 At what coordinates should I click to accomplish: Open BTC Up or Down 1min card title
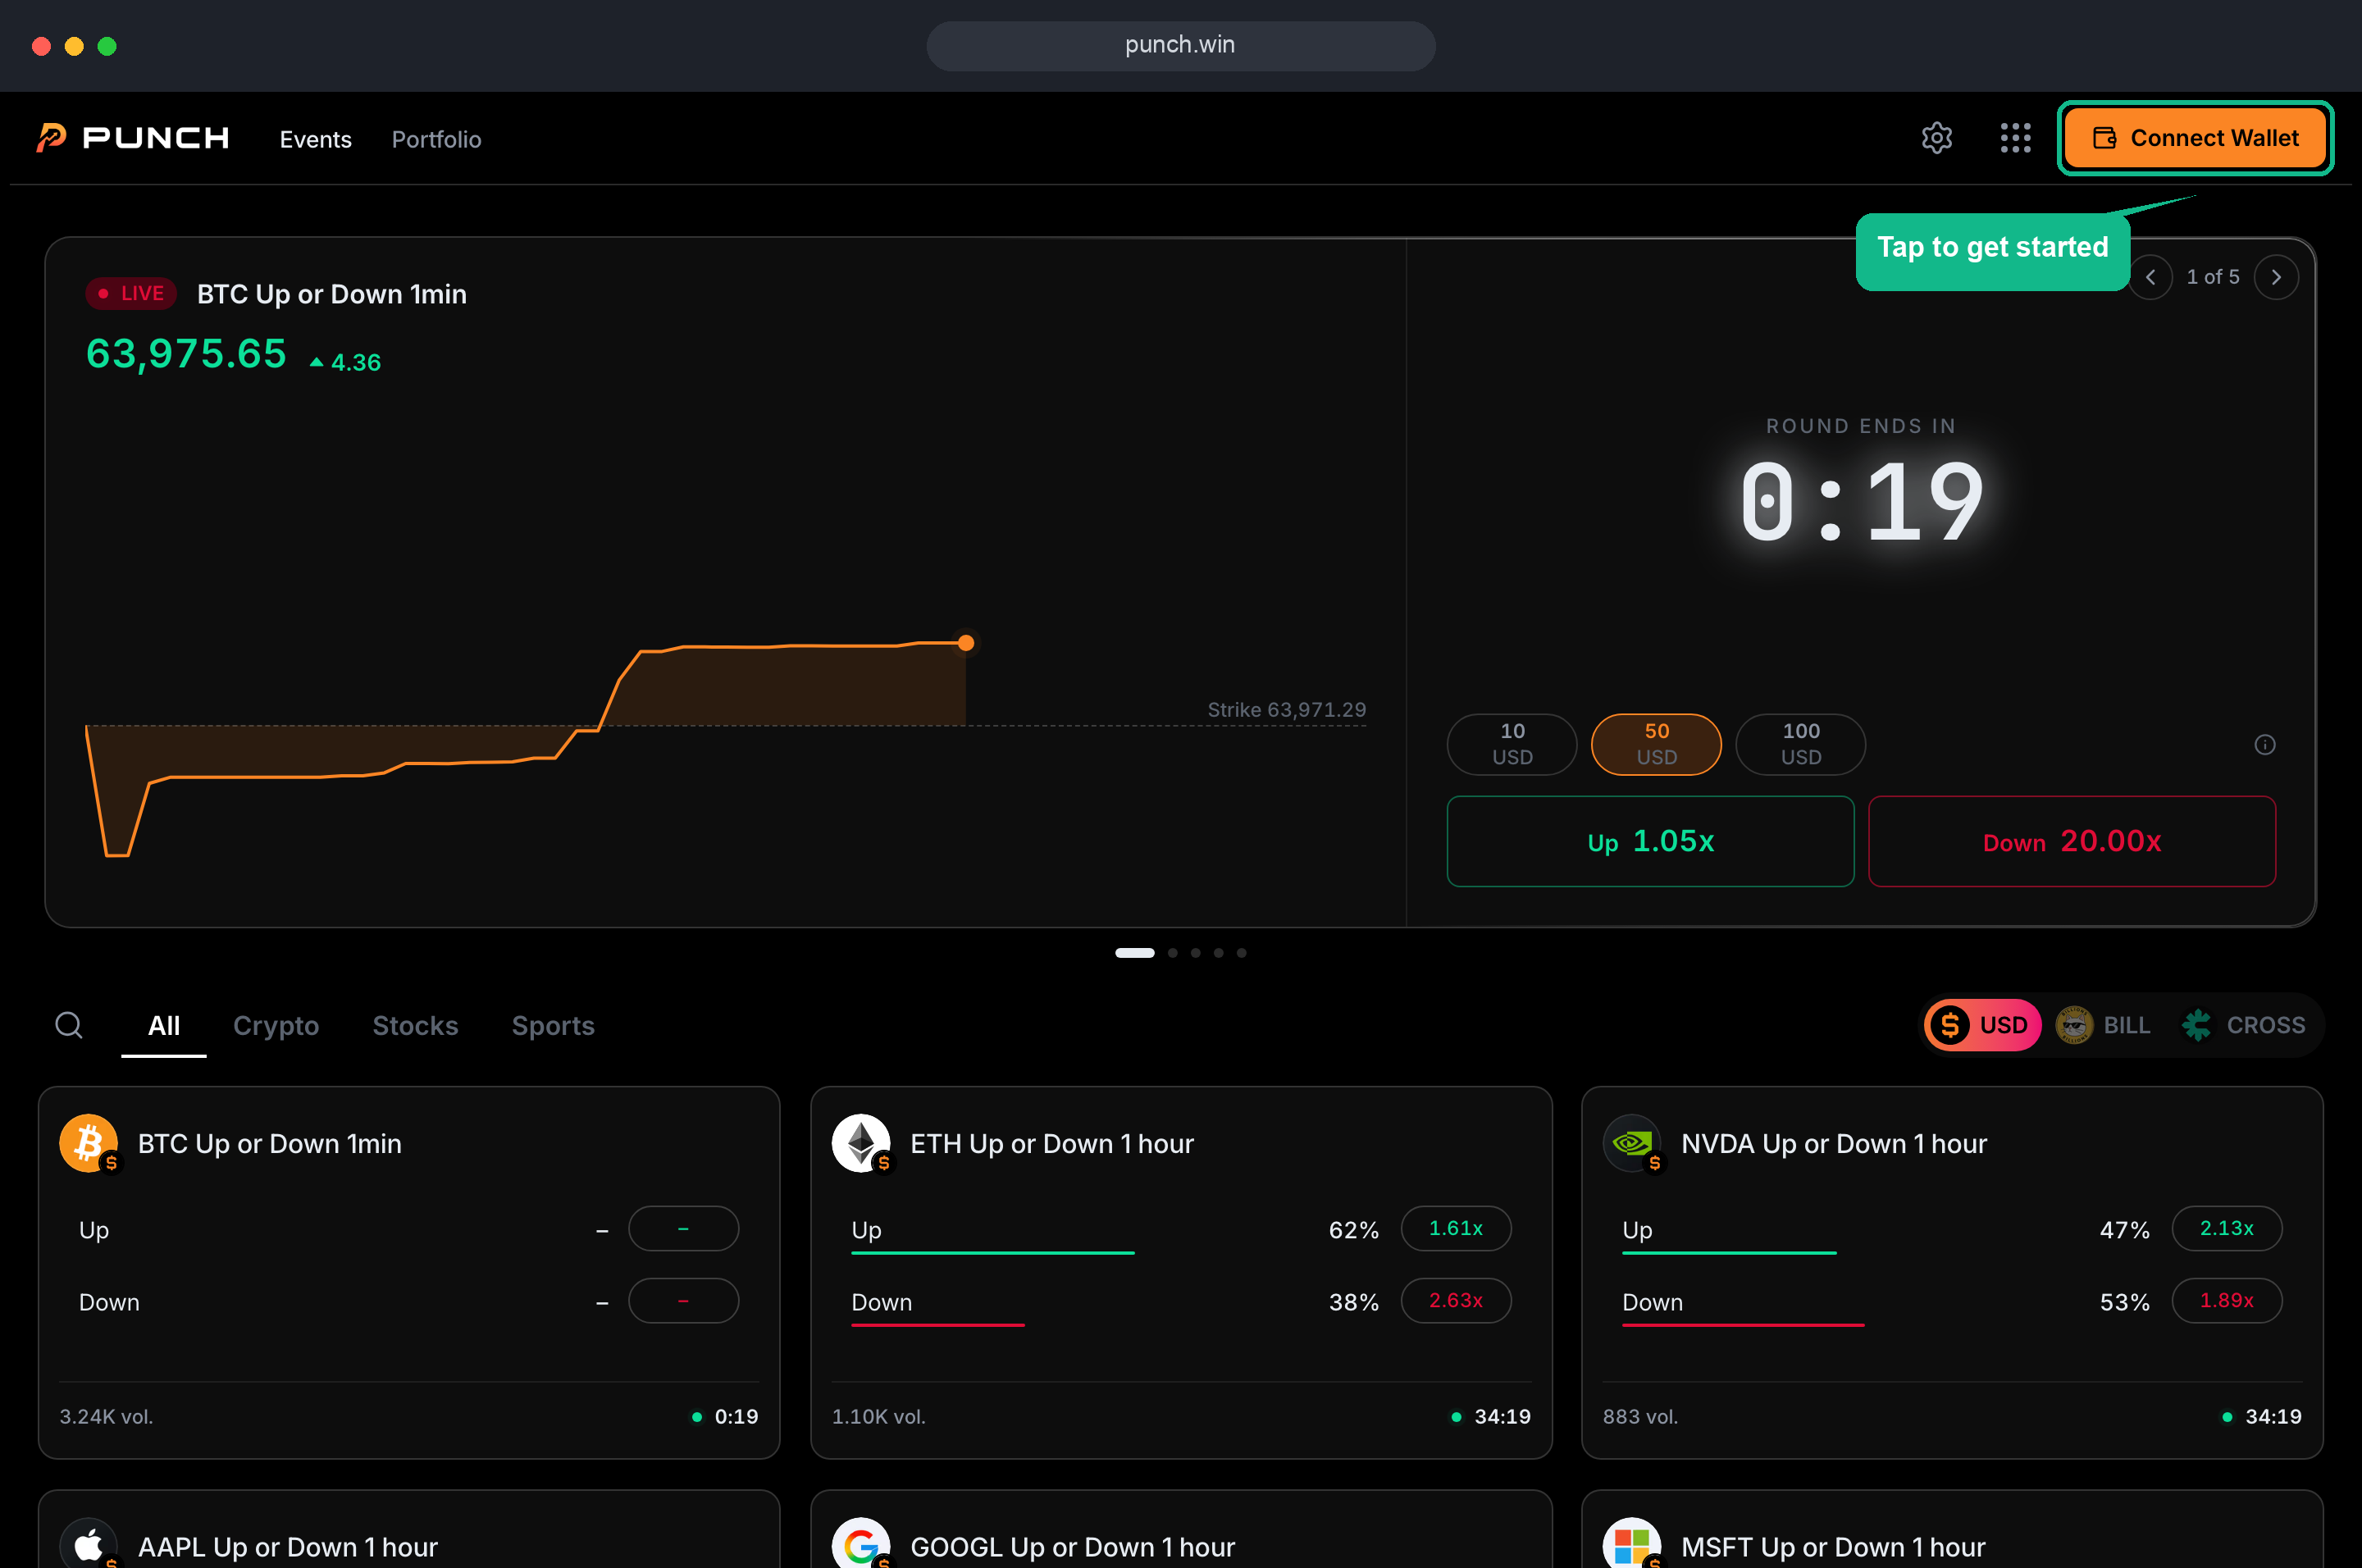[270, 1143]
